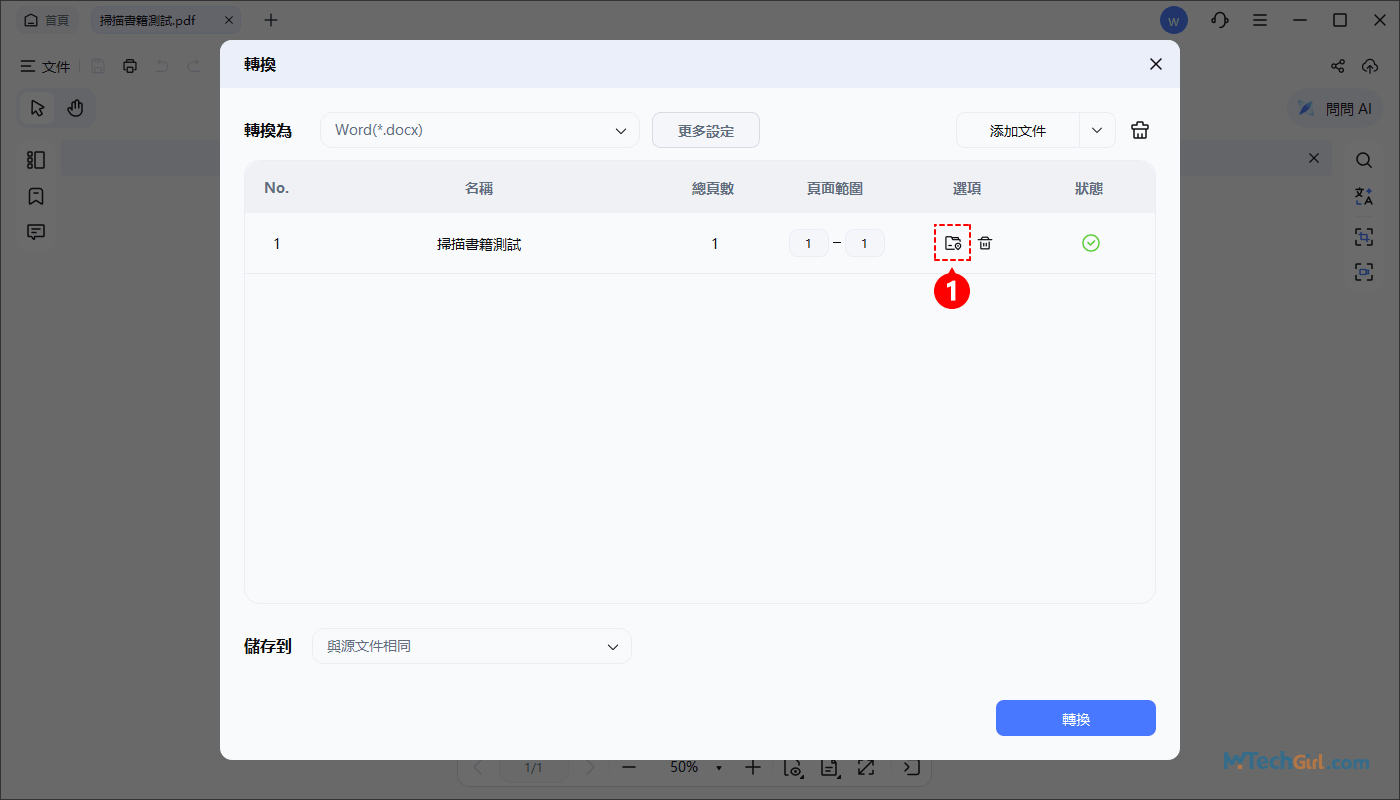Image resolution: width=1400 pixels, height=800 pixels.
Task: Open the page layout icon in bottom bar
Action: [829, 768]
